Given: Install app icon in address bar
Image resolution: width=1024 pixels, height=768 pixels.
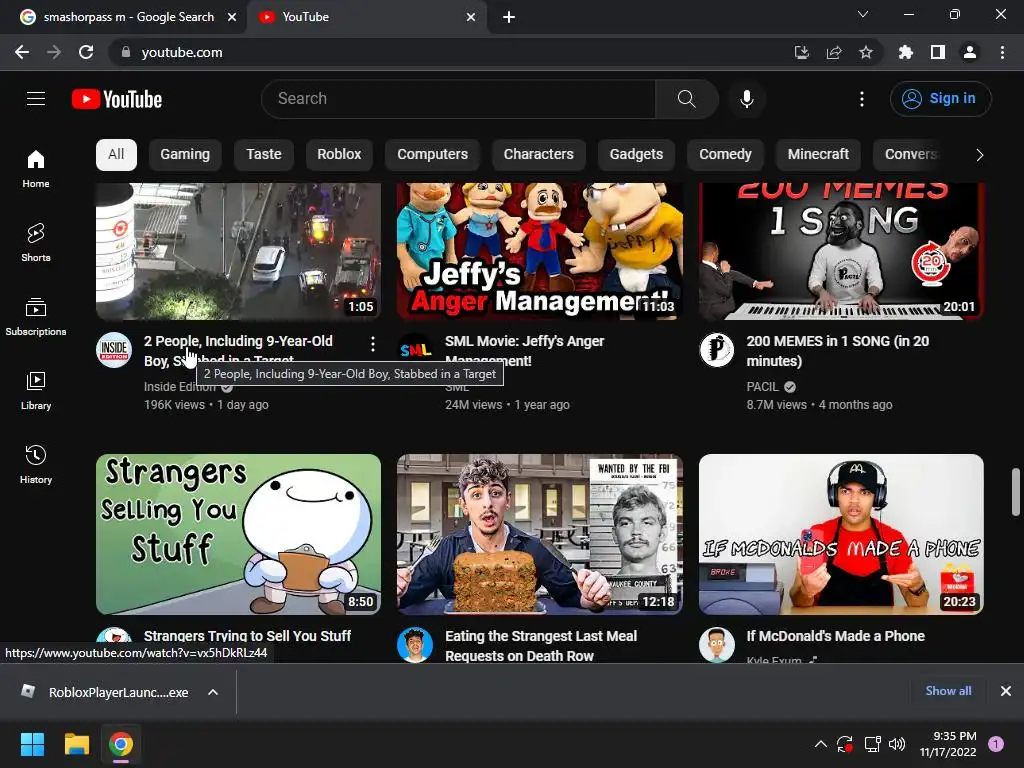Looking at the screenshot, I should tap(801, 52).
